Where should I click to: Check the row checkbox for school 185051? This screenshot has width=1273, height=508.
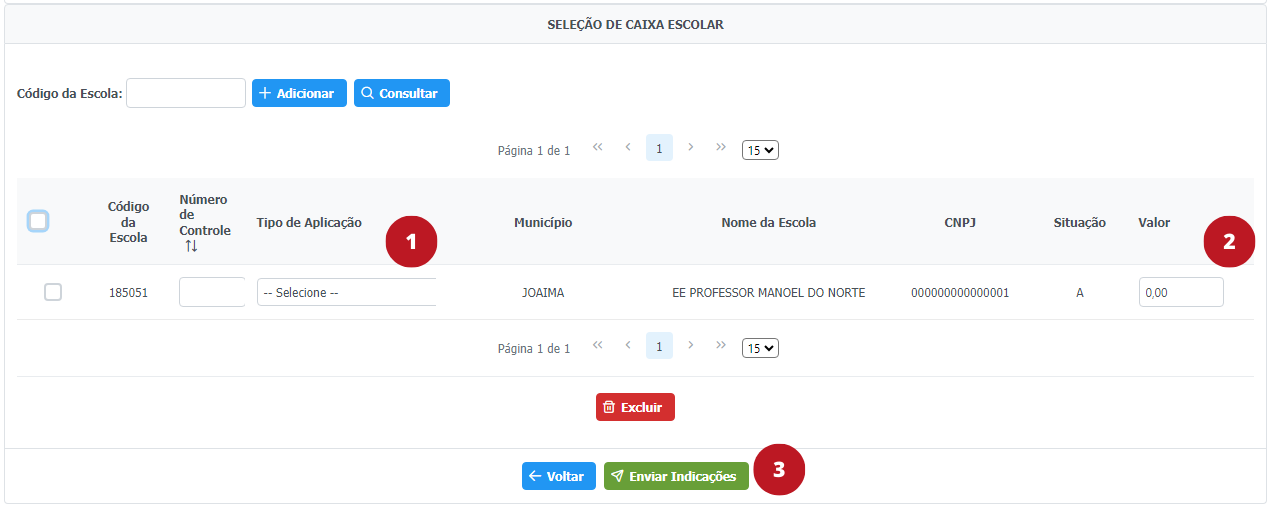53,292
